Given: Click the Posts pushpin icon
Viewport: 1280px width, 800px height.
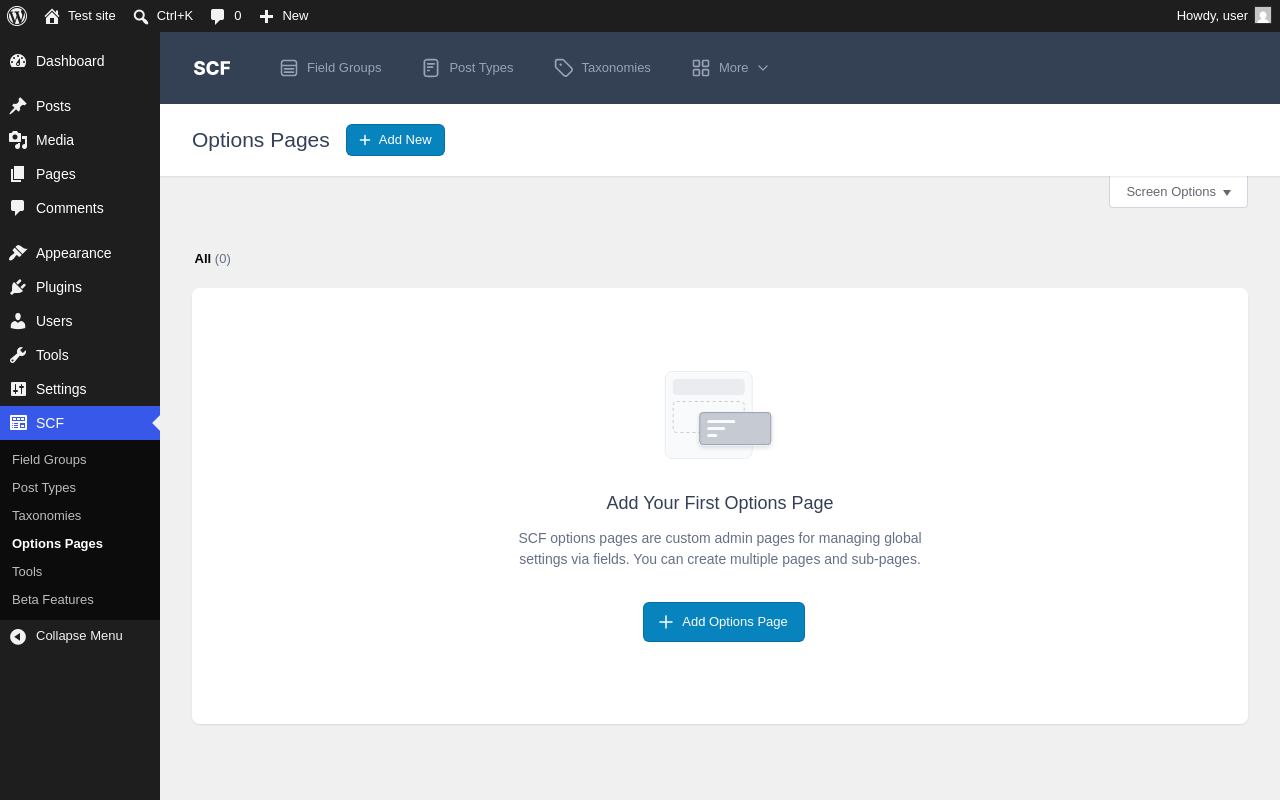Looking at the screenshot, I should click(18, 106).
